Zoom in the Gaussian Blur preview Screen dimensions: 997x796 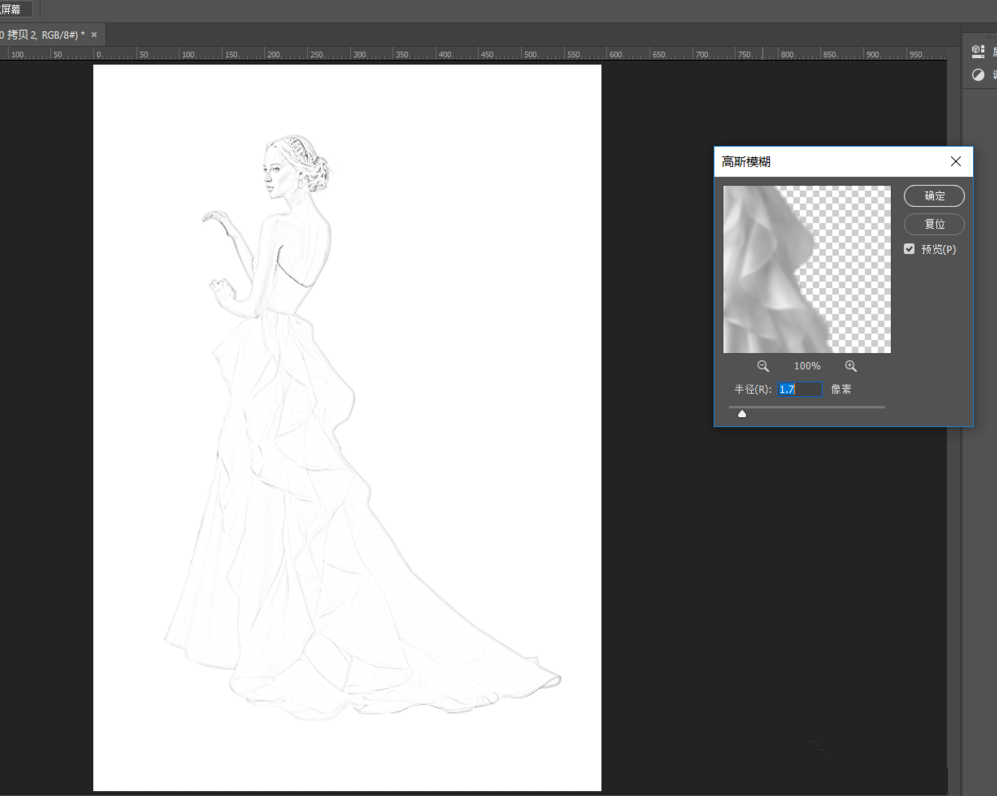pyautogui.click(x=851, y=367)
